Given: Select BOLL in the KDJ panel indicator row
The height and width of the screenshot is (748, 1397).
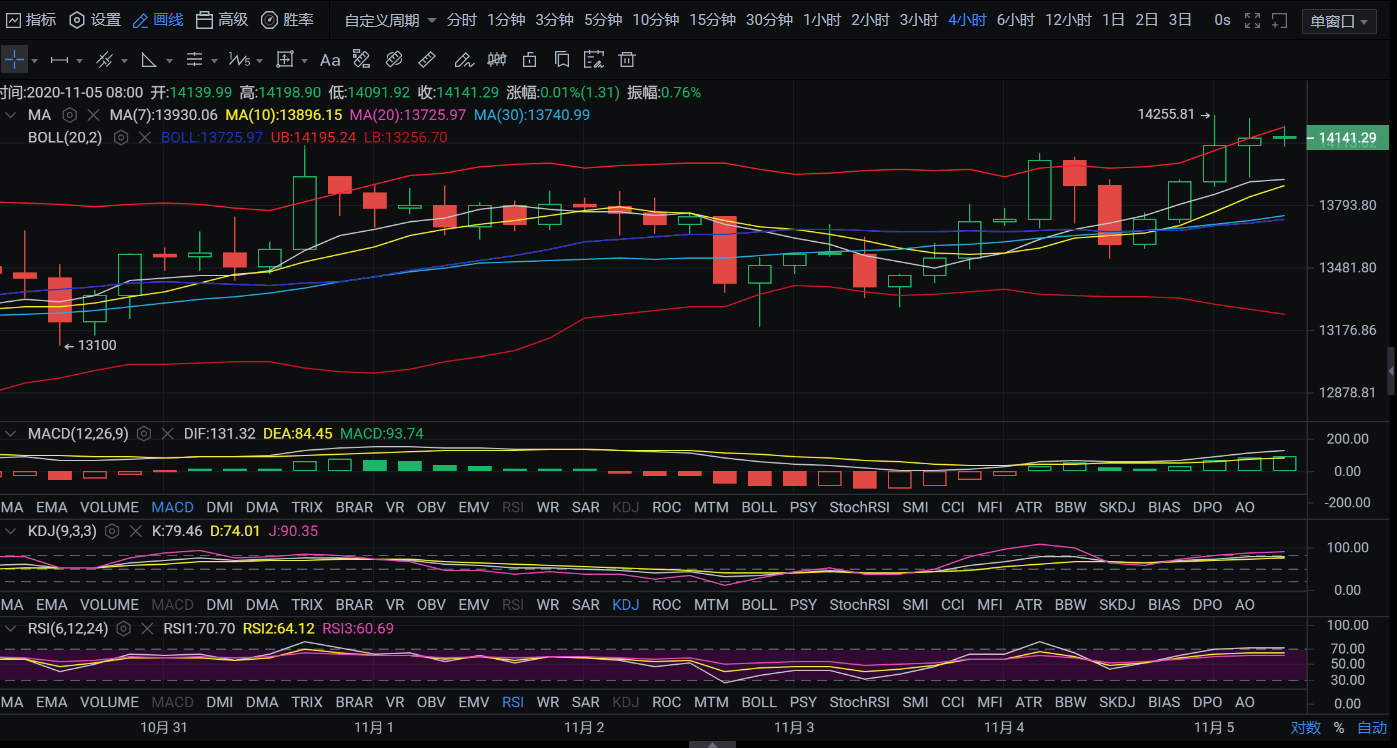Looking at the screenshot, I should pos(759,605).
